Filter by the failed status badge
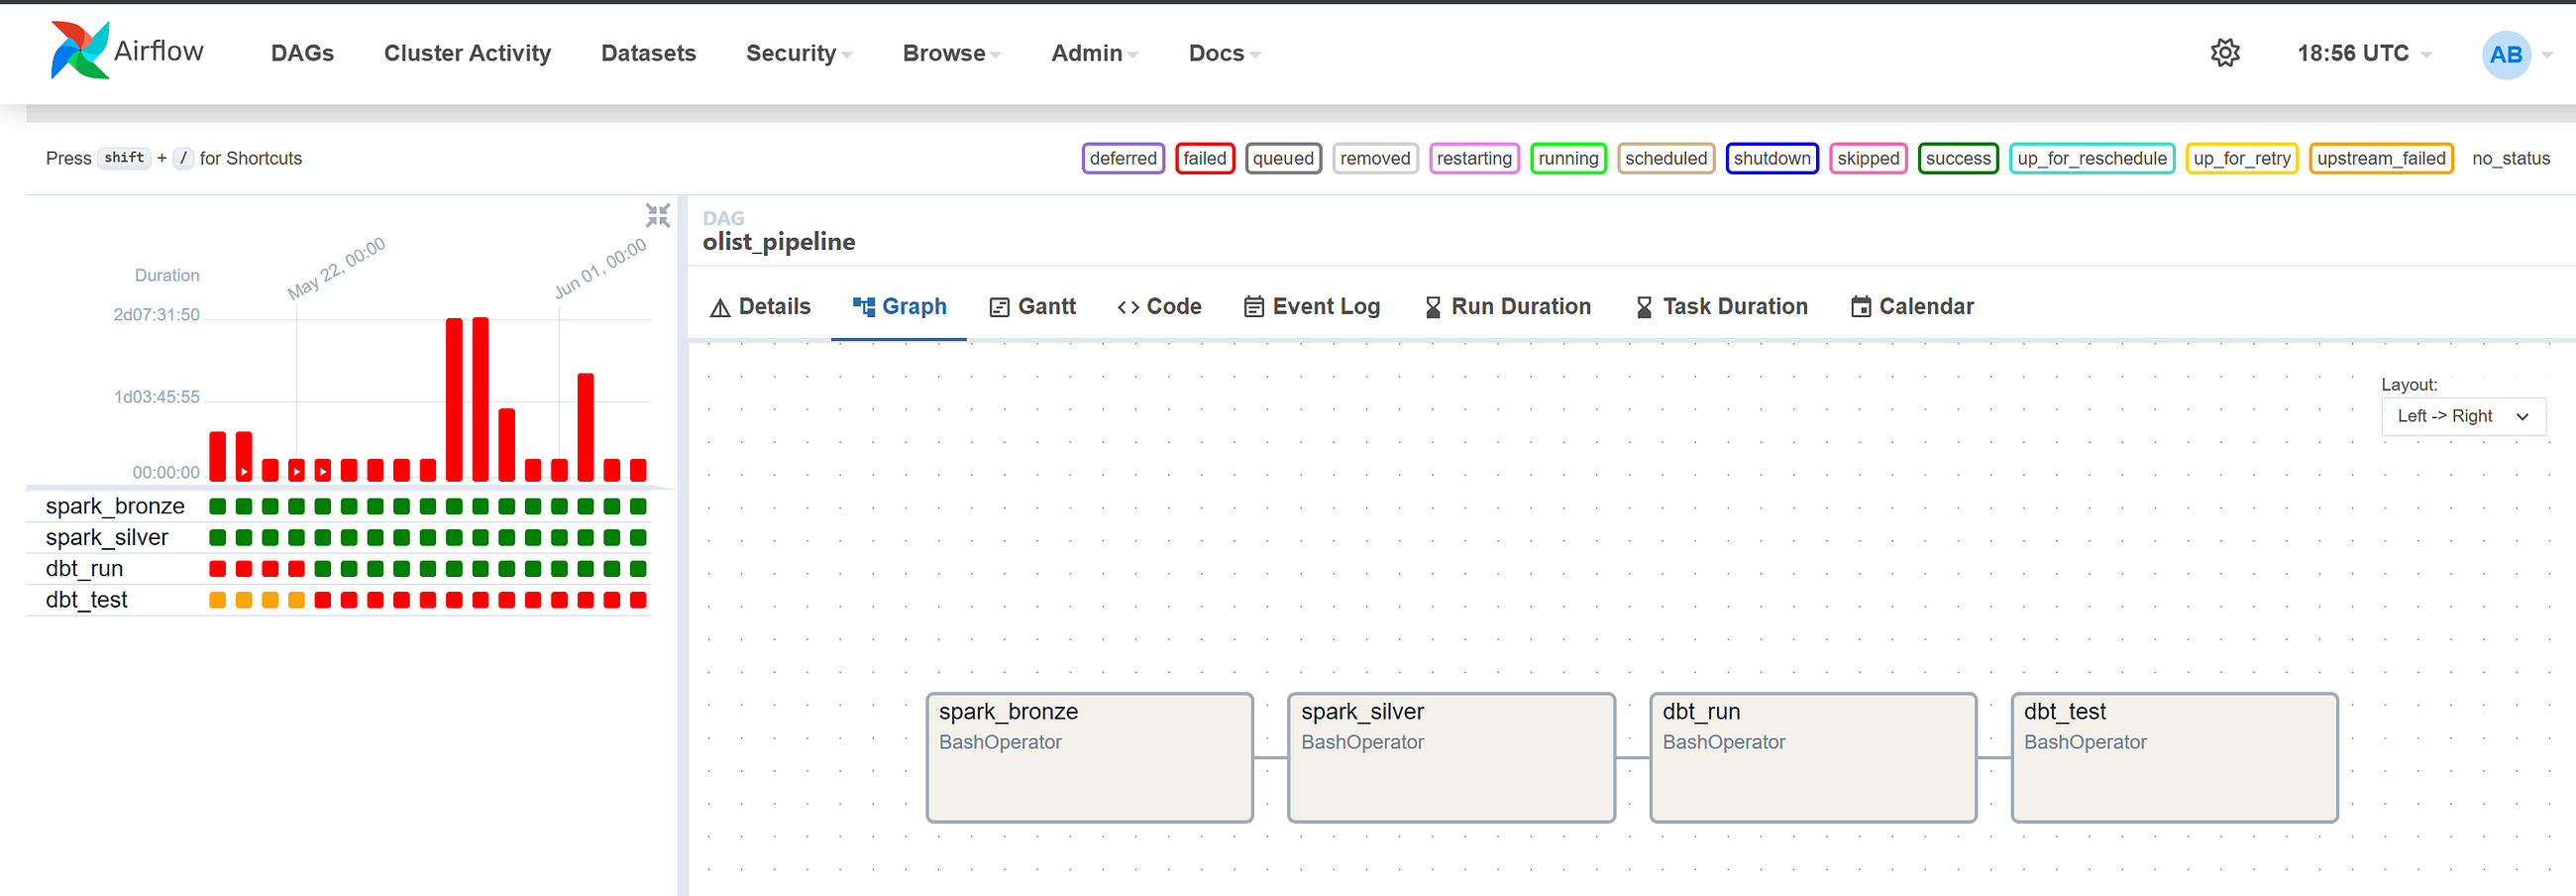Image resolution: width=2576 pixels, height=896 pixels. (x=1205, y=158)
